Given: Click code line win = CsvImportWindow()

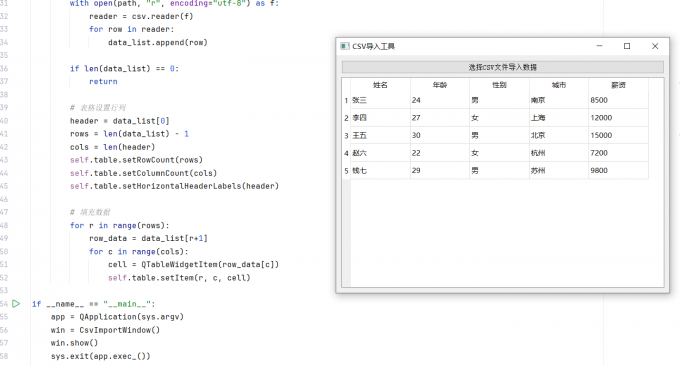Looking at the screenshot, I should point(105,330).
